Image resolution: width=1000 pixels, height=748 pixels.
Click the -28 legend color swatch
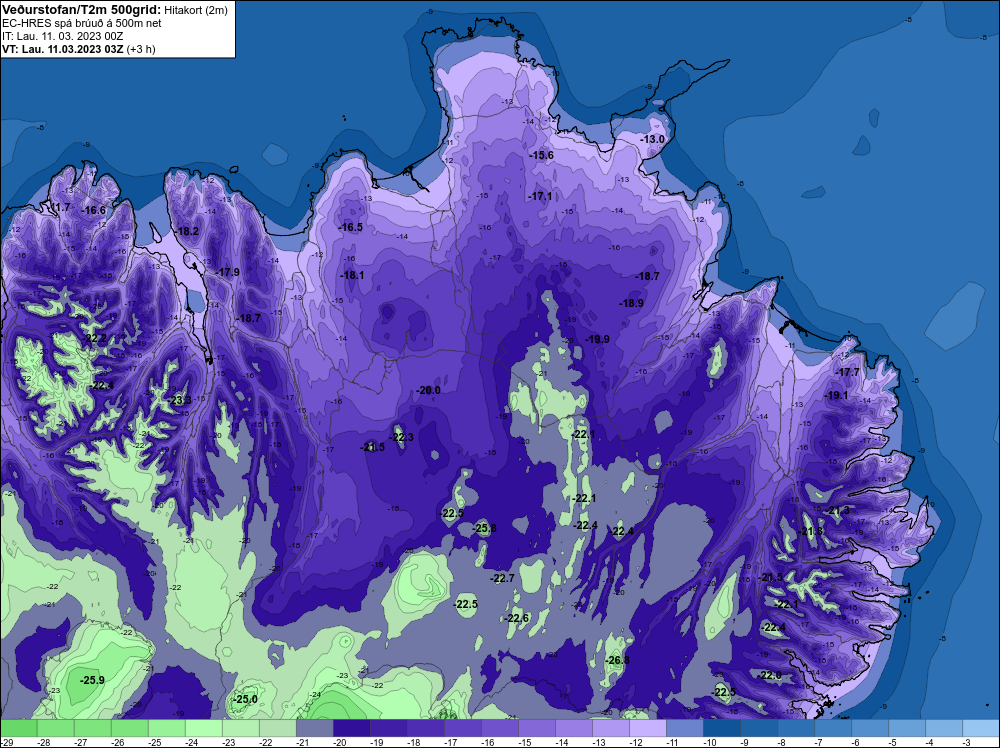[55, 728]
